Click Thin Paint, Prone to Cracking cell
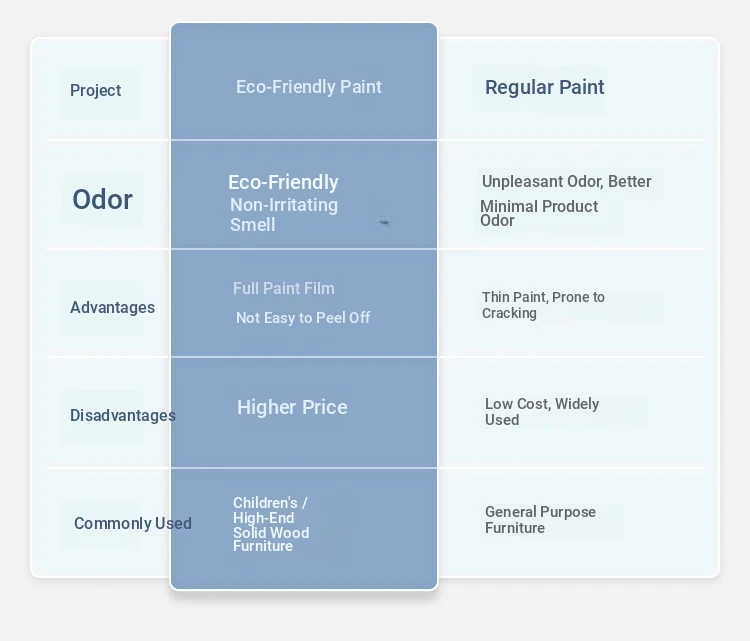The image size is (750, 641). pos(543,305)
